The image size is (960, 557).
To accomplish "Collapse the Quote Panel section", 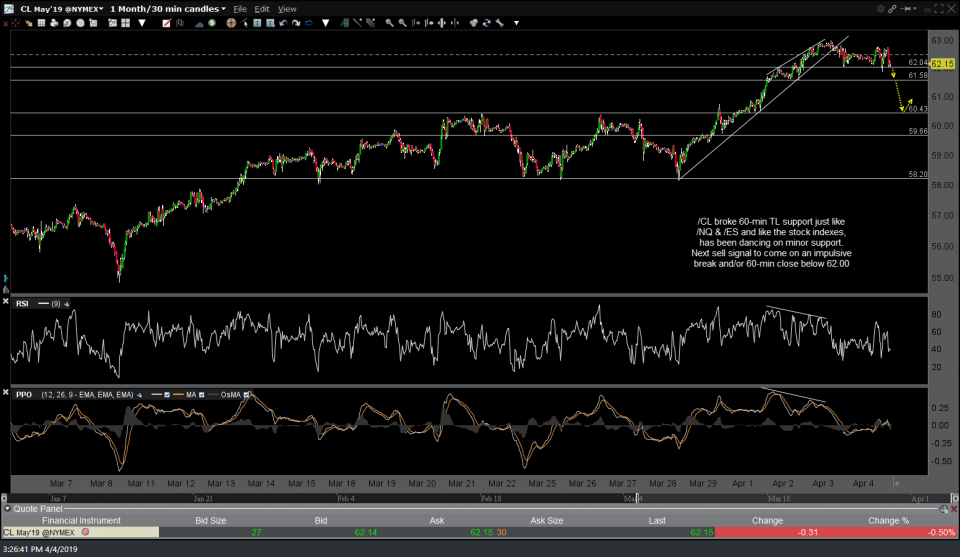I will pyautogui.click(x=7, y=509).
